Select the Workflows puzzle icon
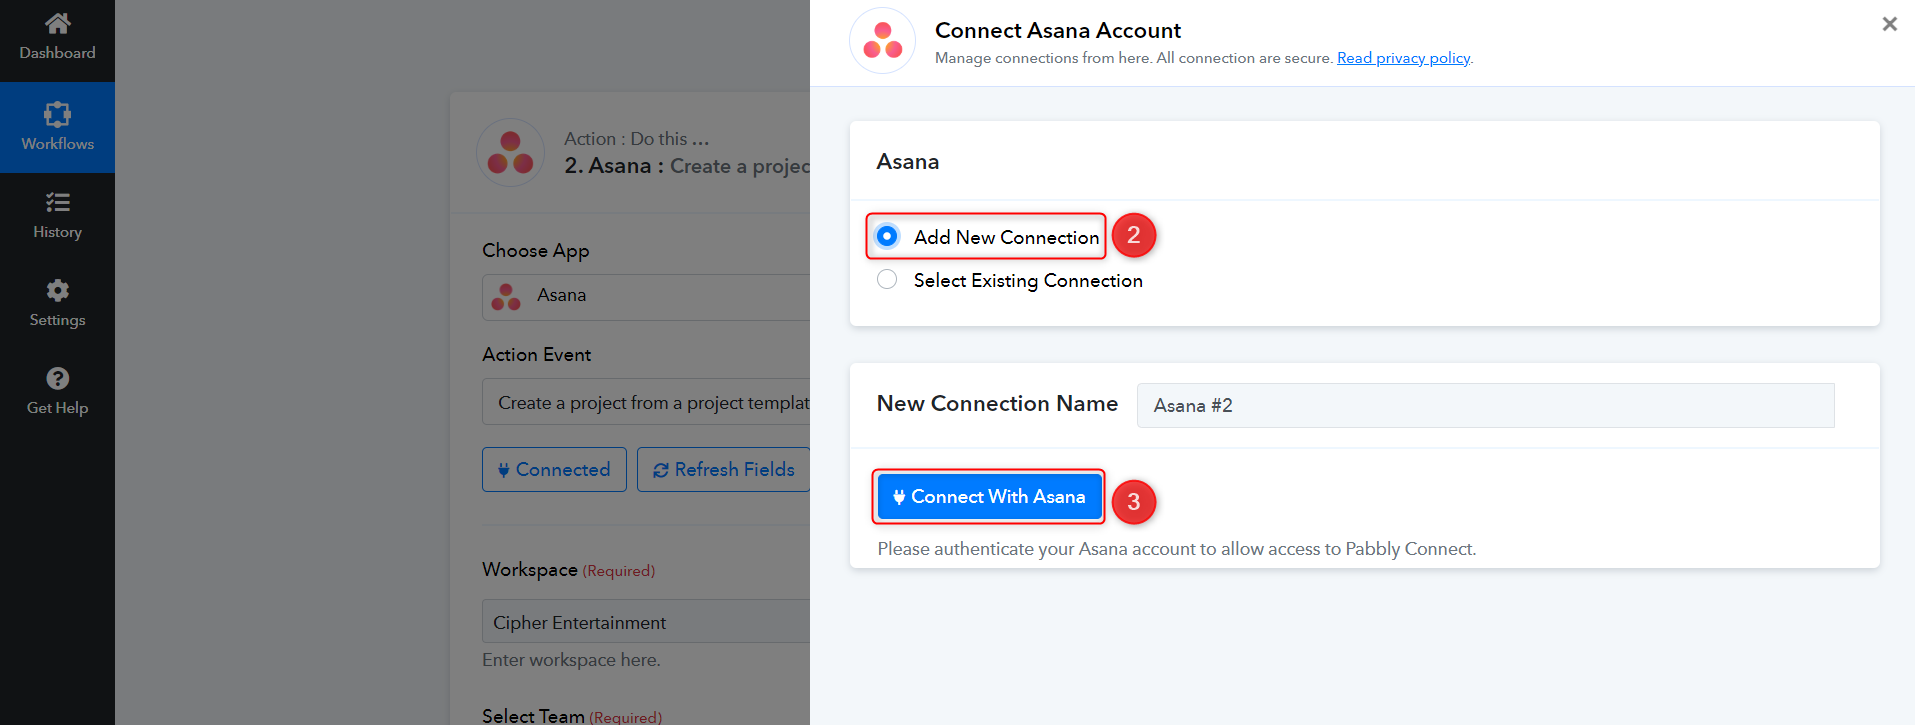 pyautogui.click(x=58, y=114)
